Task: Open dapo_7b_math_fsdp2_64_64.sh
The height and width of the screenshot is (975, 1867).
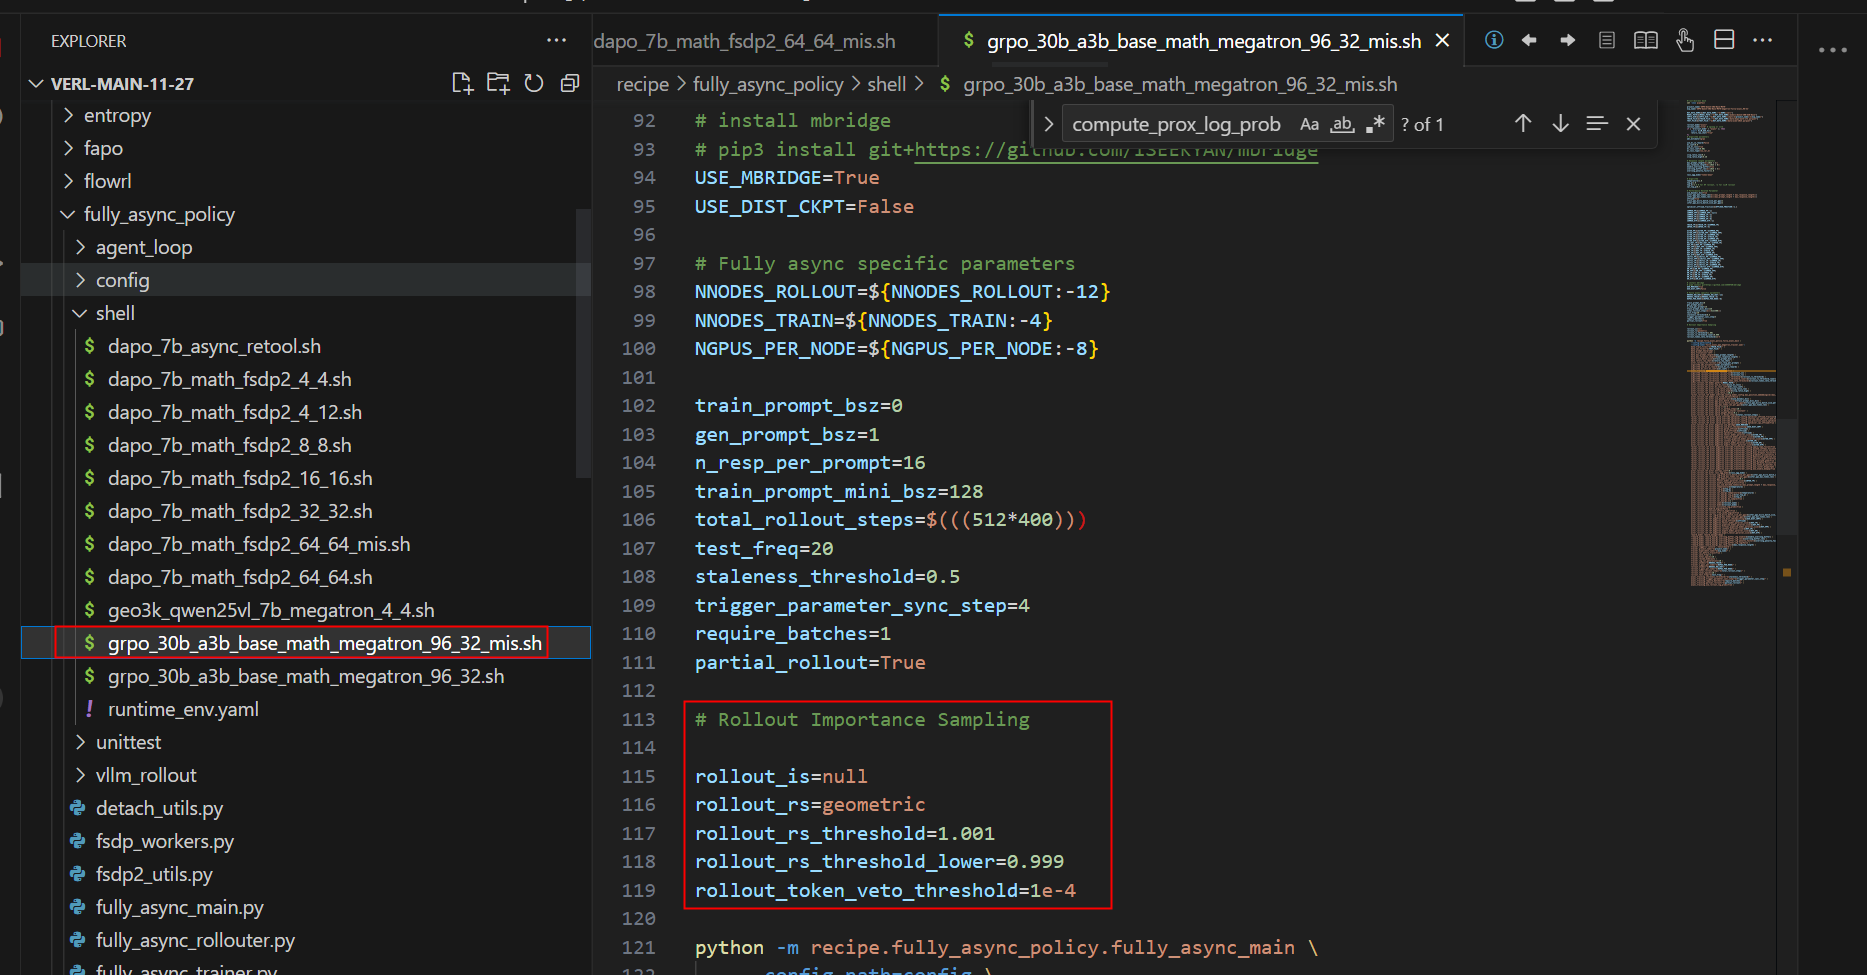Action: click(x=240, y=577)
